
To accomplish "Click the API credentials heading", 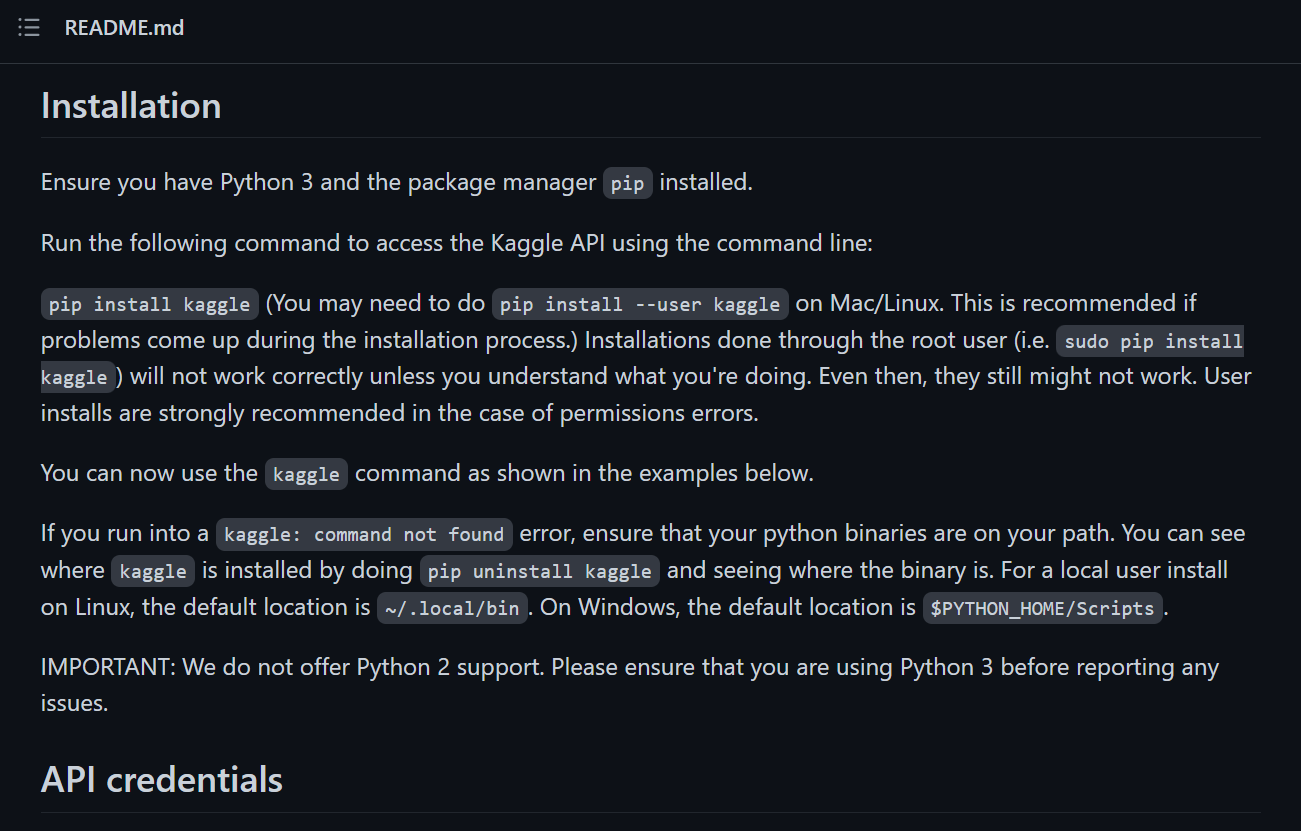I will pos(162,780).
